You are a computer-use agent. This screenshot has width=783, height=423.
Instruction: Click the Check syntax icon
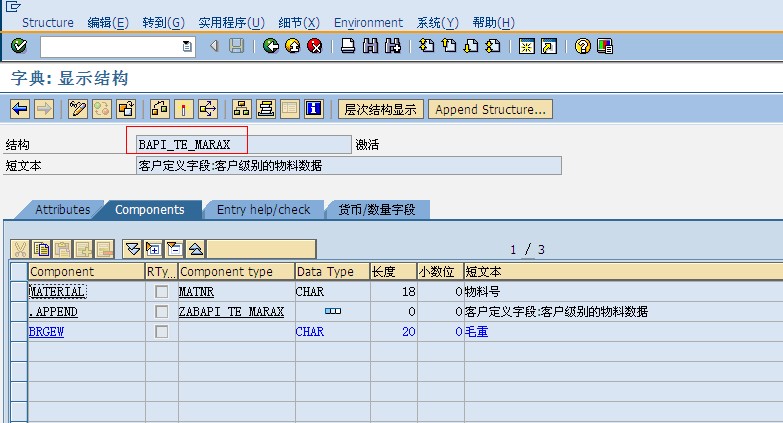tap(160, 109)
